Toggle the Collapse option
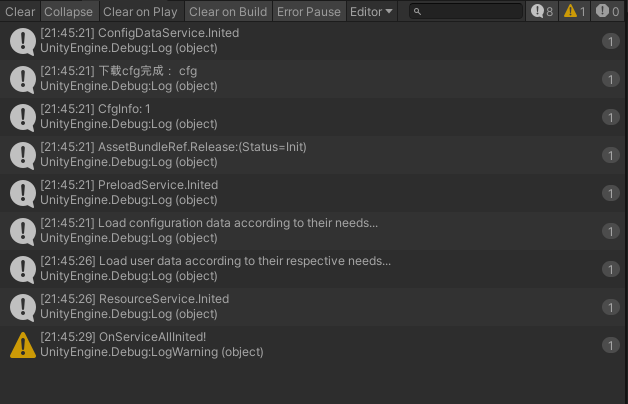The image size is (628, 404). [69, 12]
